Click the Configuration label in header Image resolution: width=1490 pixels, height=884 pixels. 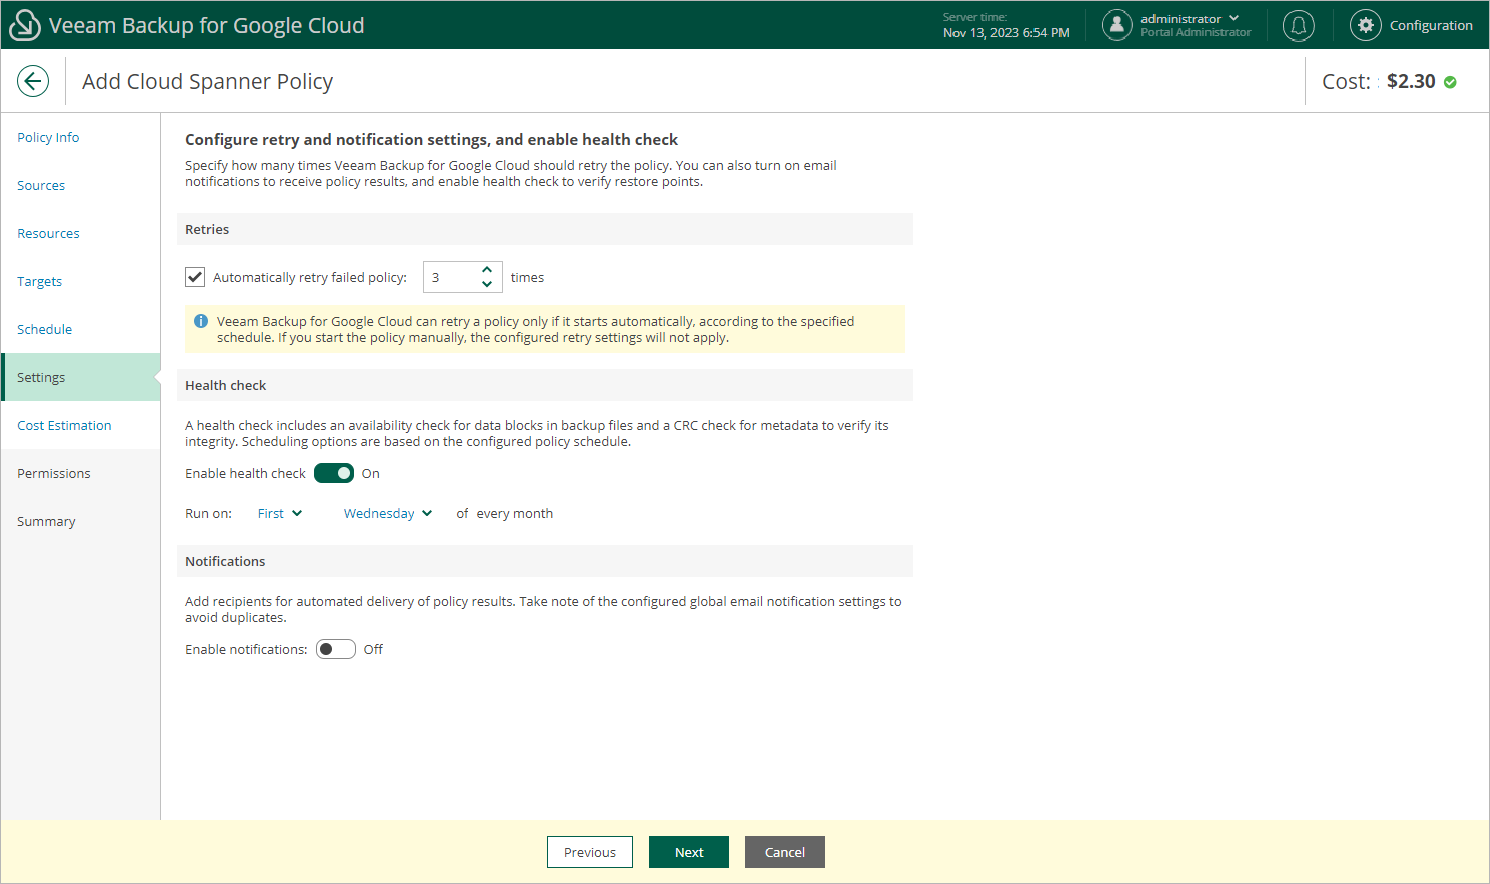1431,25
